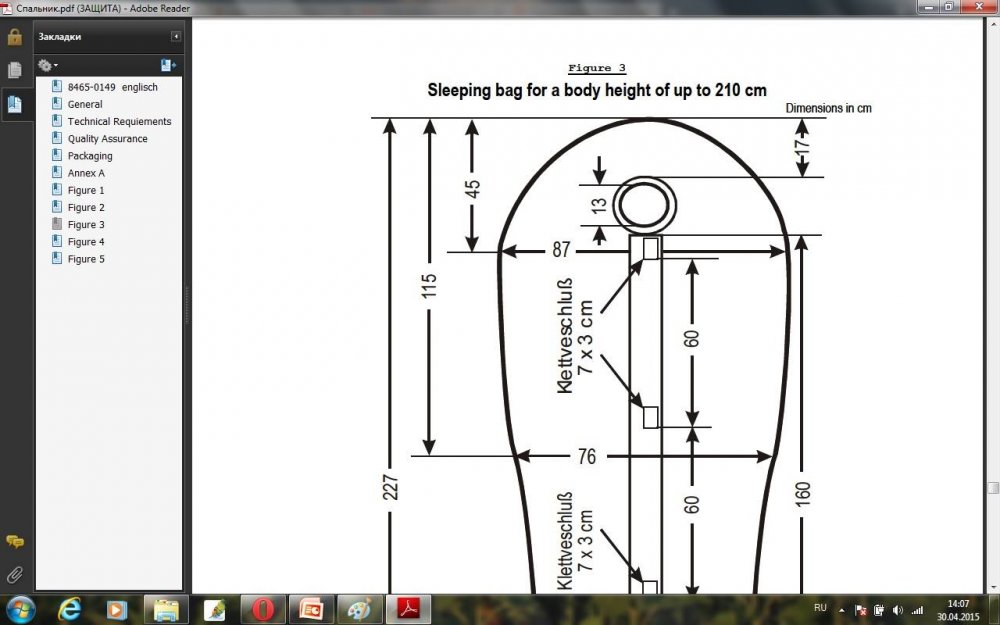Jump to the Quality Assurance bookmark
The height and width of the screenshot is (625, 1000).
pyautogui.click(x=107, y=139)
